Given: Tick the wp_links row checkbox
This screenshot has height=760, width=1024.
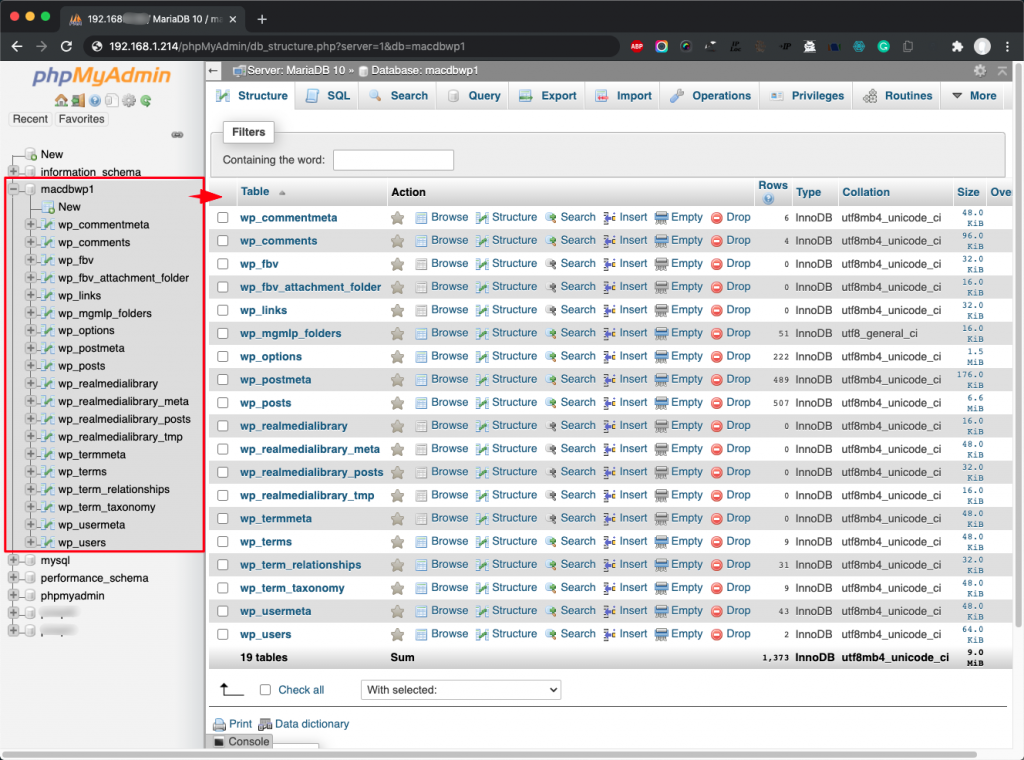Looking at the screenshot, I should [223, 310].
